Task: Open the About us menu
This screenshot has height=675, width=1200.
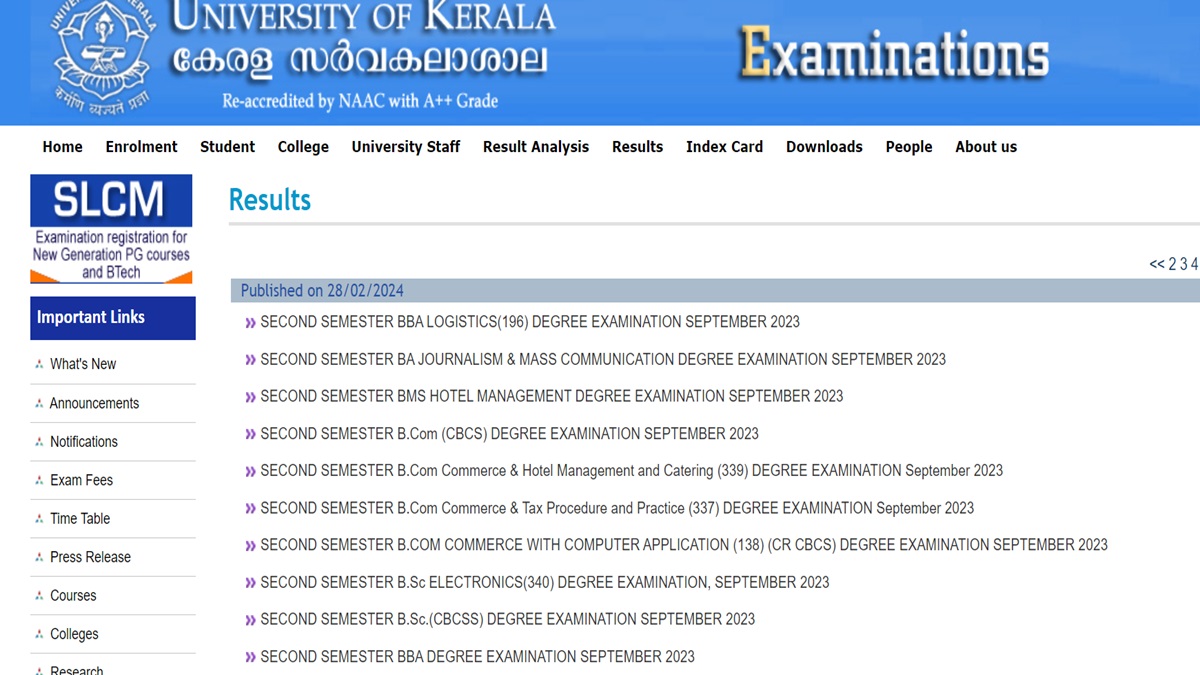Action: tap(986, 146)
